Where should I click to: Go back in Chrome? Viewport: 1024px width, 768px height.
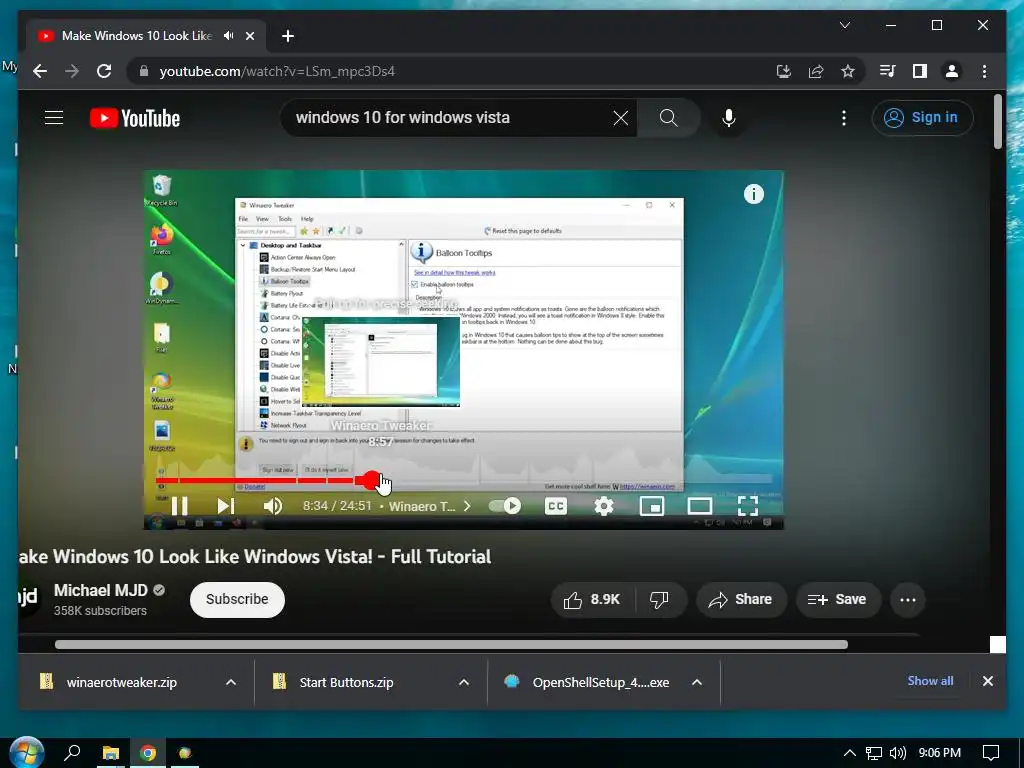coord(40,71)
